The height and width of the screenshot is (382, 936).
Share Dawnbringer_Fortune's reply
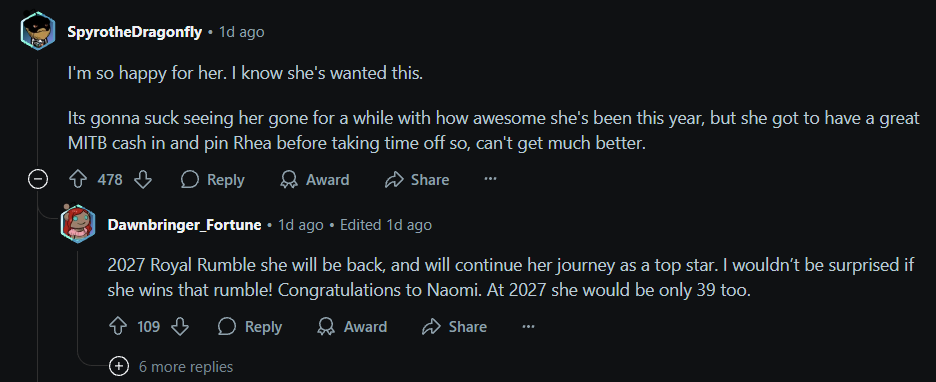[454, 327]
